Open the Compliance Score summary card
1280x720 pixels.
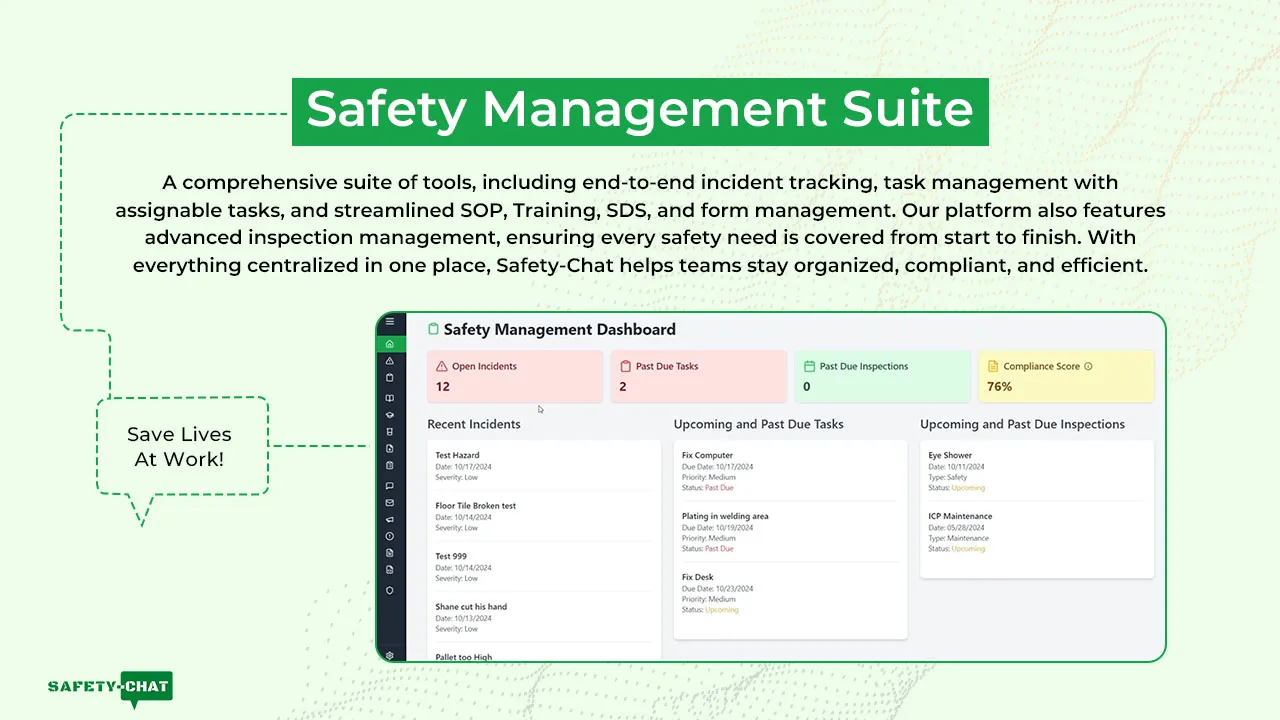pyautogui.click(x=1066, y=376)
